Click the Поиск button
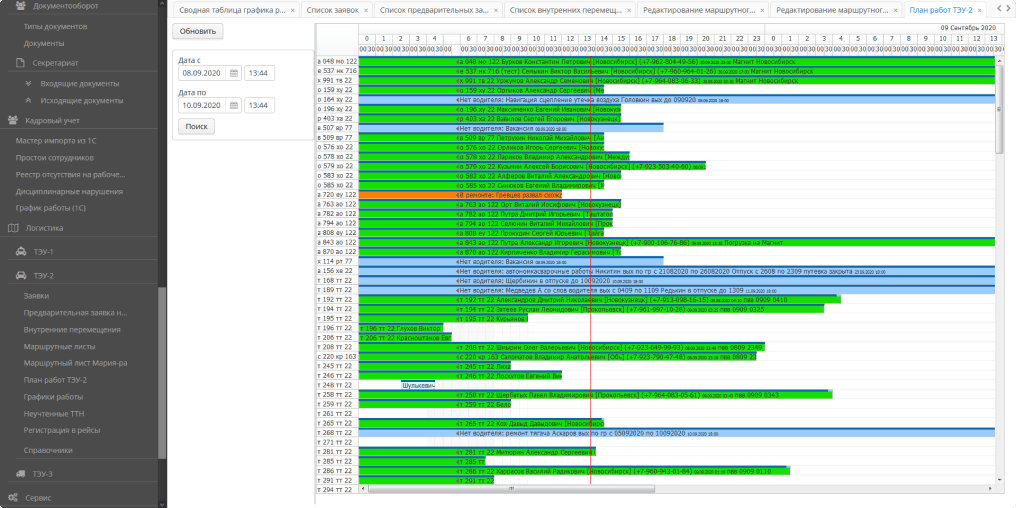Viewport: 1016px width, 508px height. 196,127
